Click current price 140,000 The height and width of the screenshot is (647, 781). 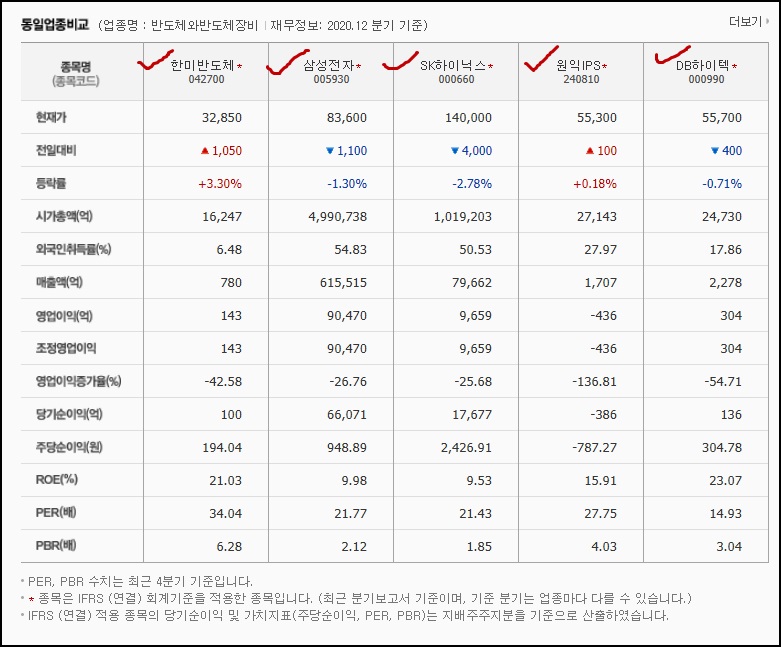coord(468,118)
